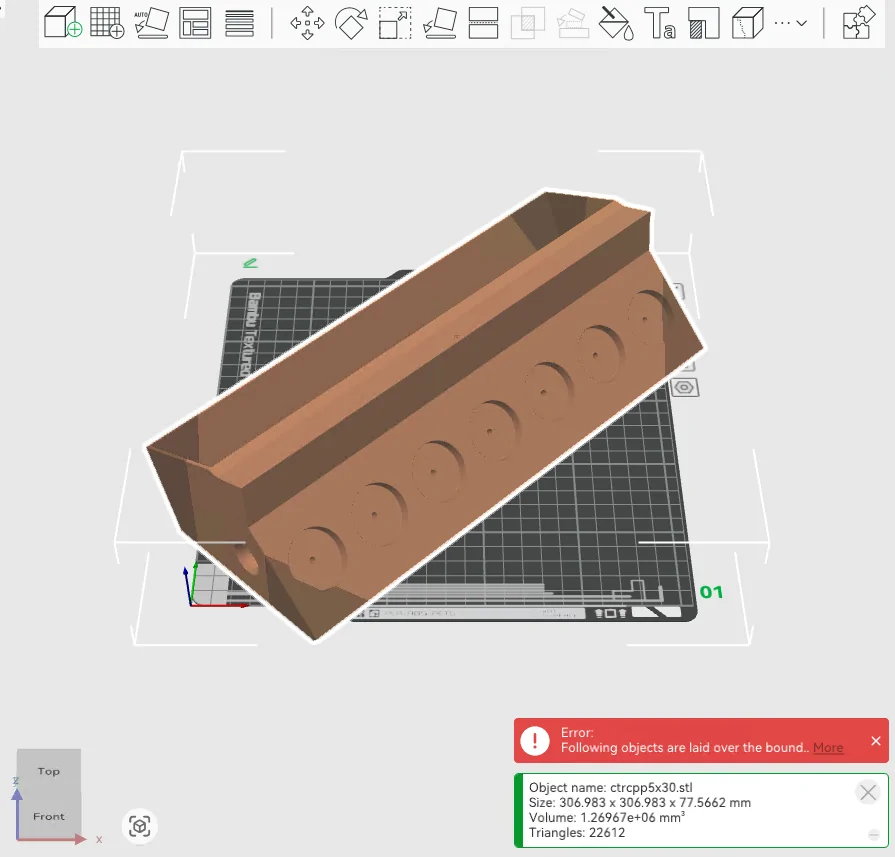The width and height of the screenshot is (895, 857).
Task: Click the Top face of view cube
Action: tap(49, 771)
